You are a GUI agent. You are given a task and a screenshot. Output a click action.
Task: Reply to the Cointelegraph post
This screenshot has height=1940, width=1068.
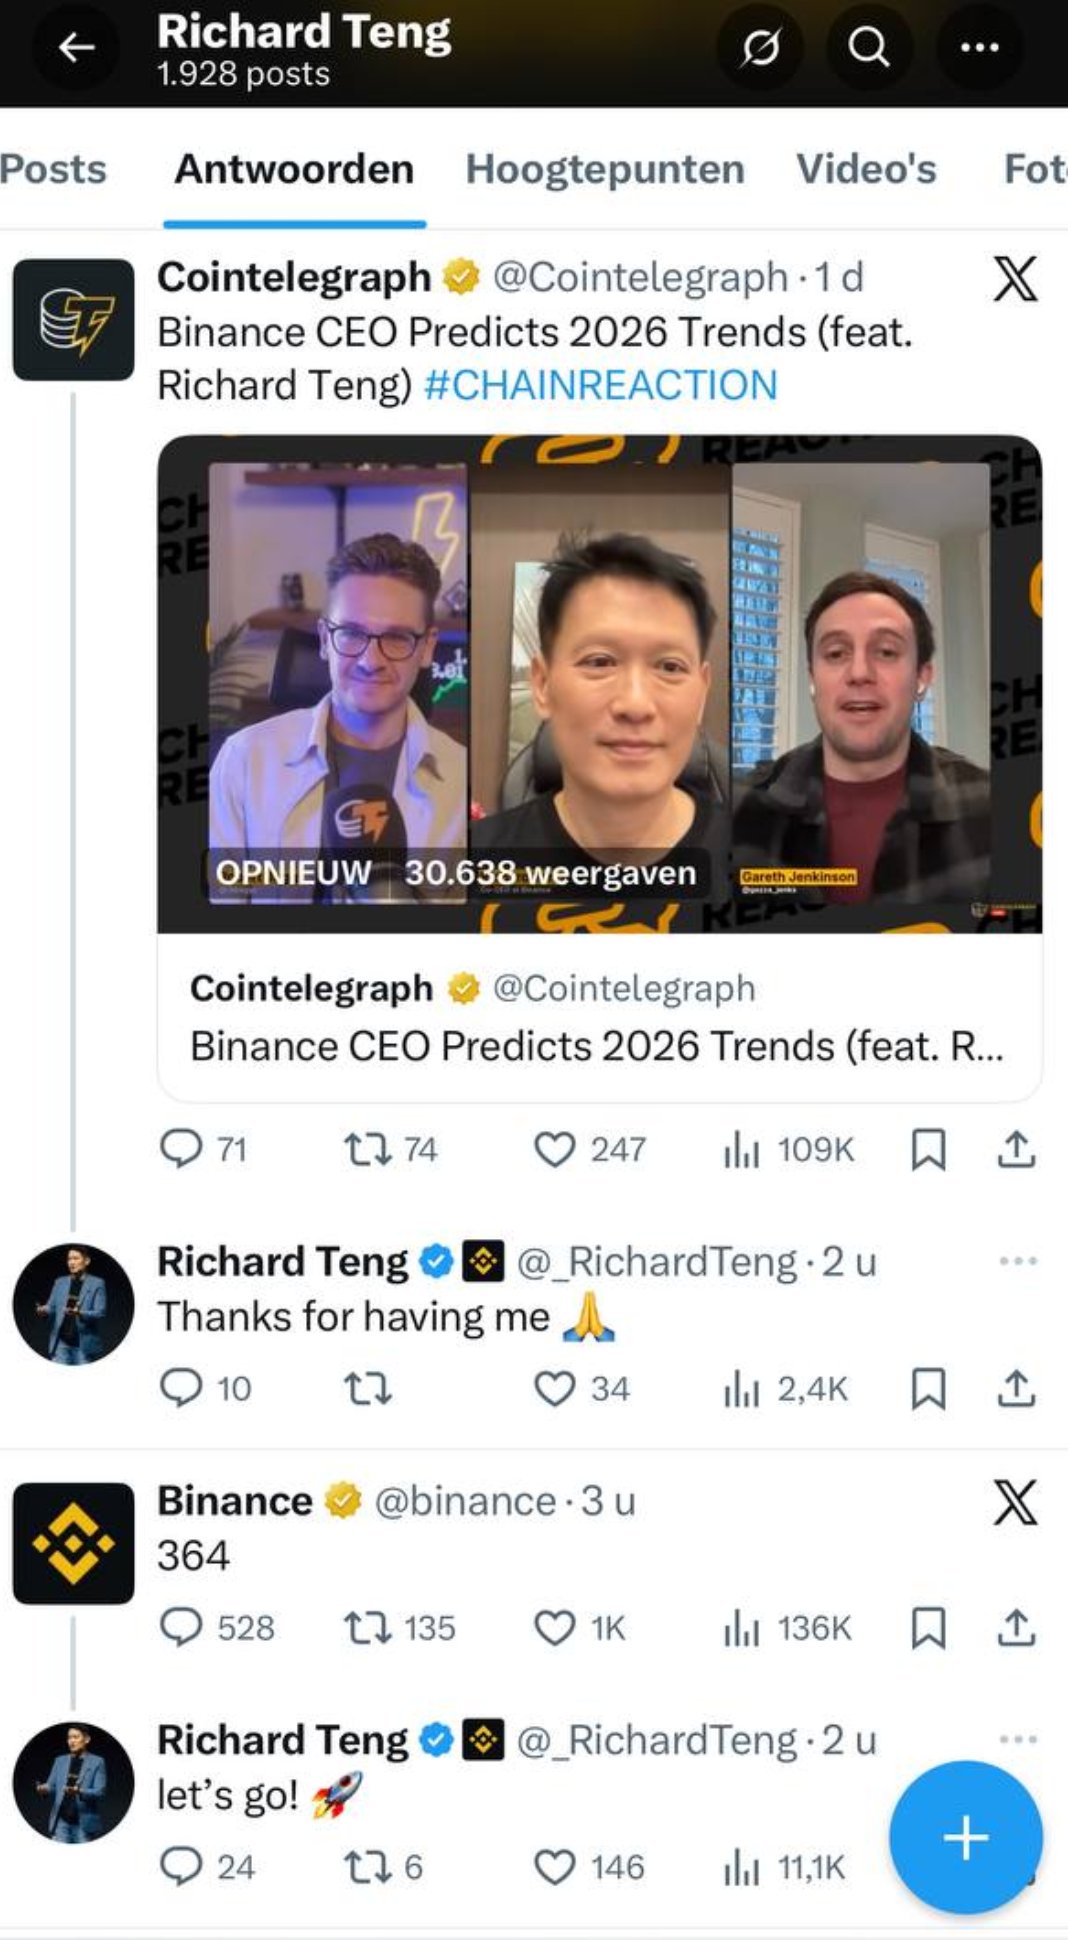181,1150
